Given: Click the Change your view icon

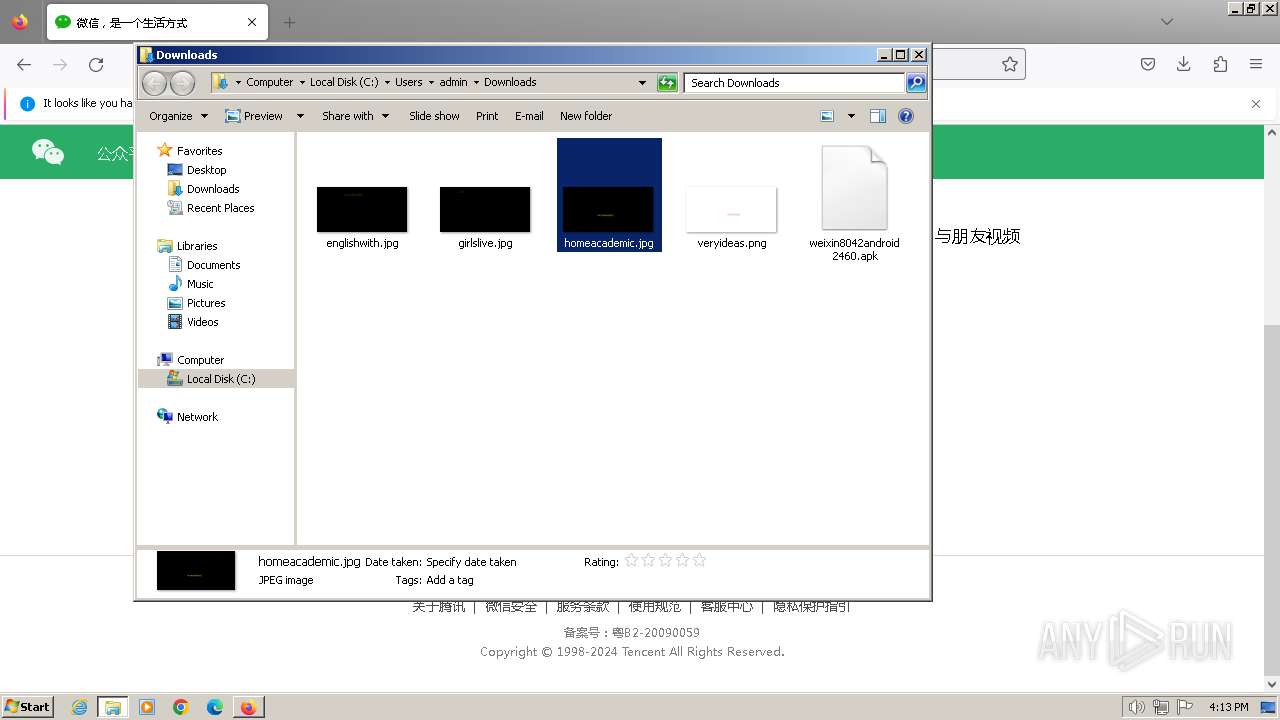Looking at the screenshot, I should click(x=827, y=116).
